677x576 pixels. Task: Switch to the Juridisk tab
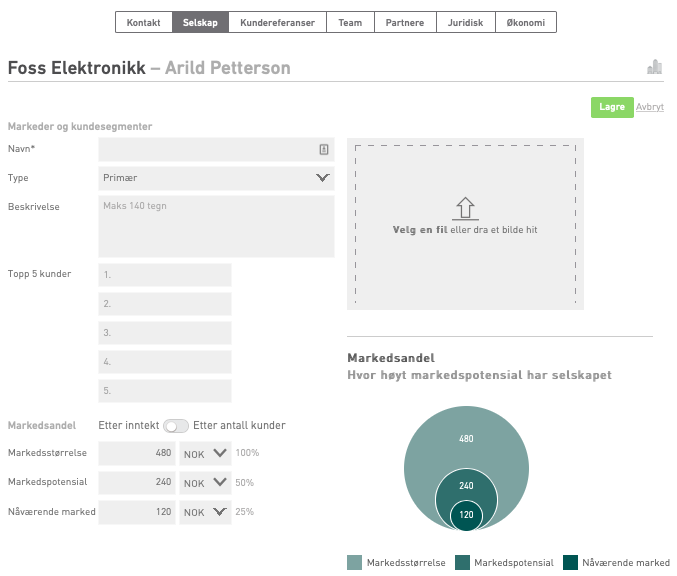tap(465, 22)
